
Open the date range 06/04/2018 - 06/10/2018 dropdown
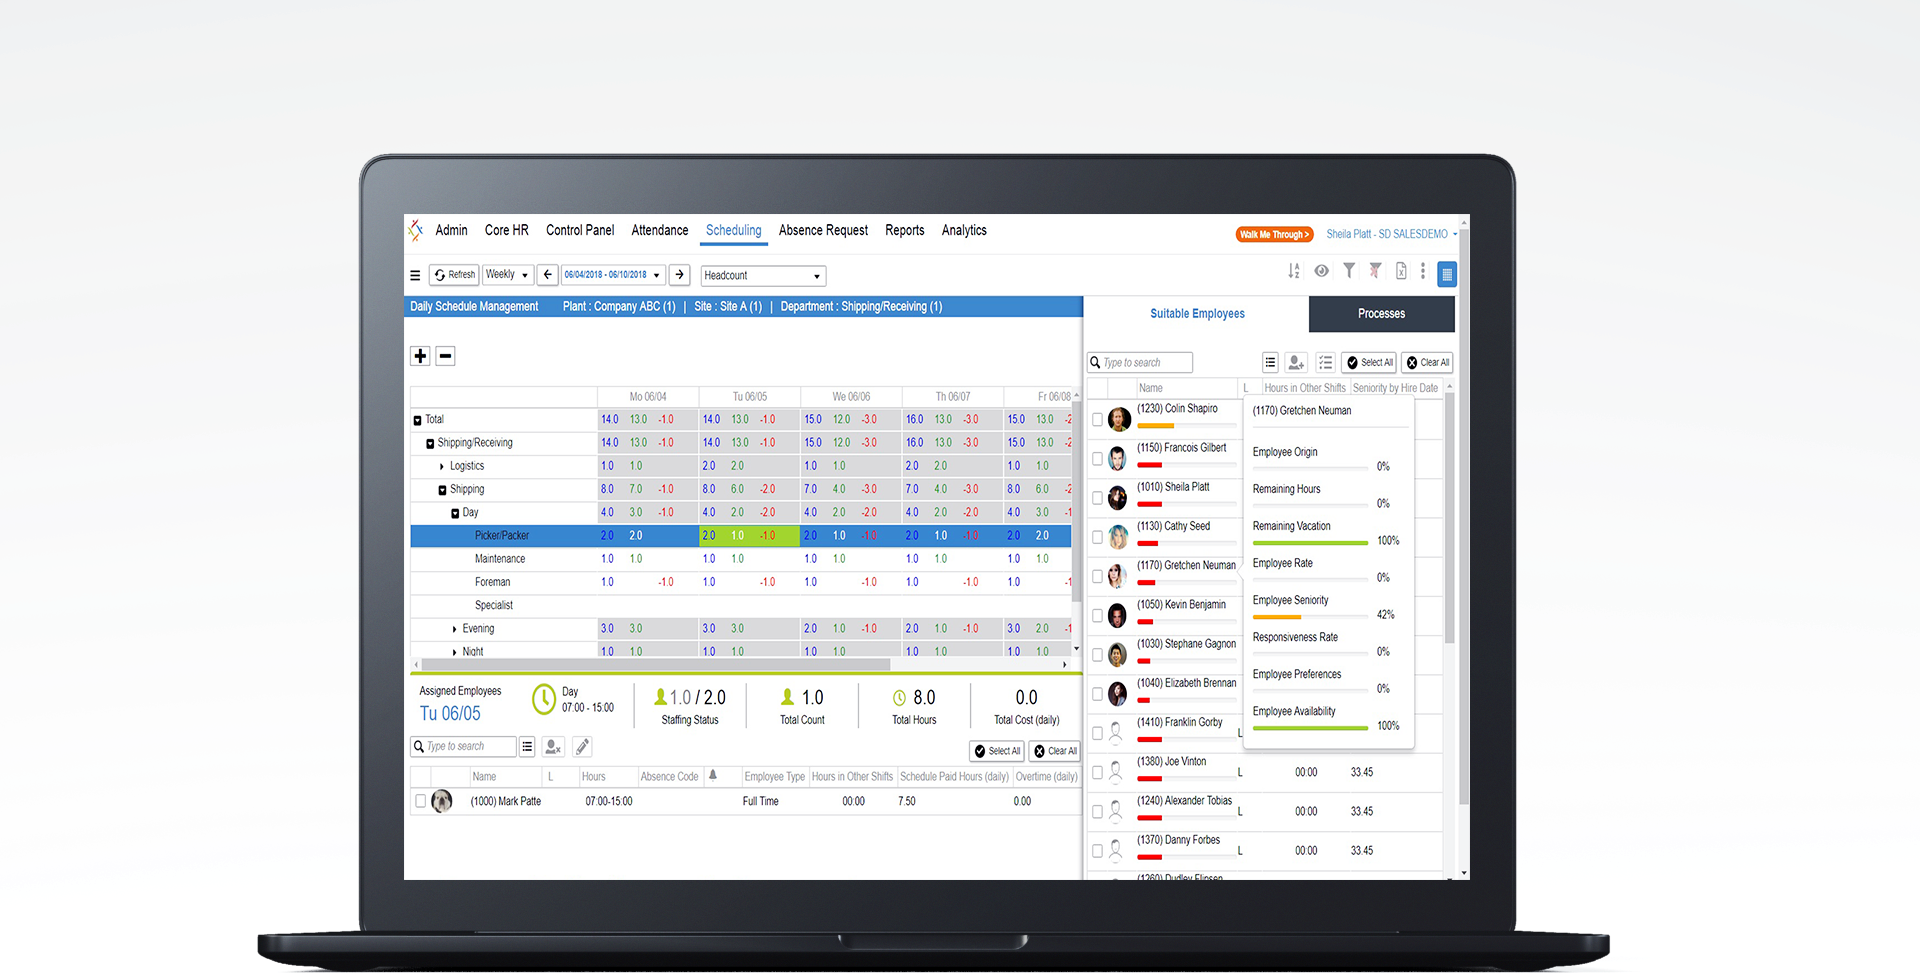612,275
